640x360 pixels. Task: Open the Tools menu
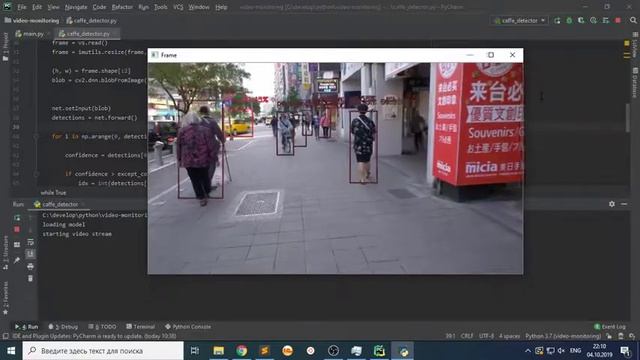(x=160, y=7)
